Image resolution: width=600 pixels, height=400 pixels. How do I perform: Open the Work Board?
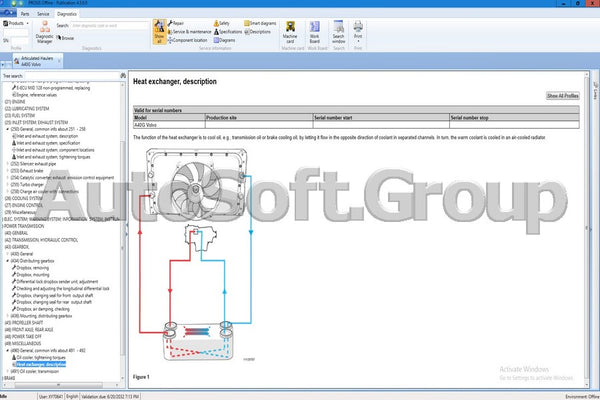coord(315,32)
